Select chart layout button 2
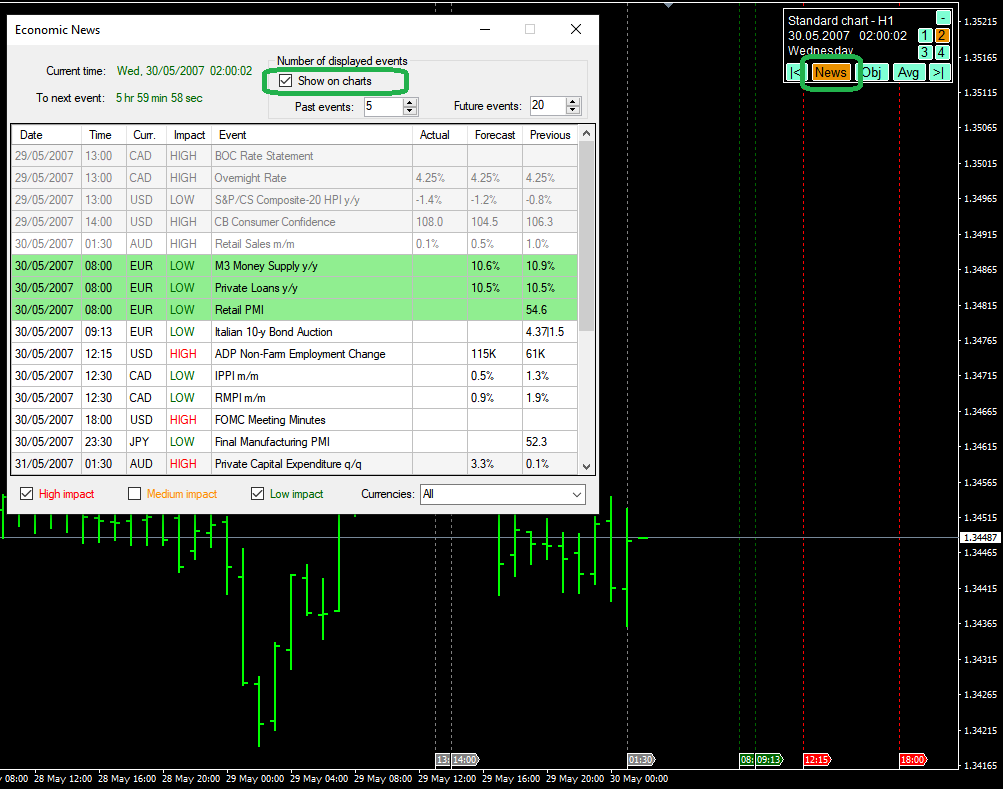 point(942,36)
